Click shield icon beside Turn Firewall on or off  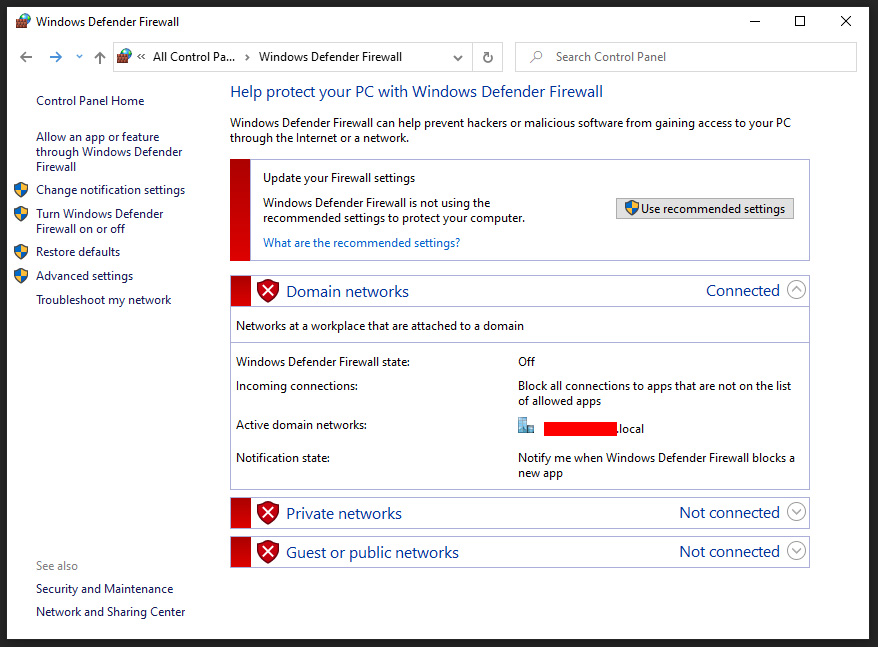coord(21,214)
